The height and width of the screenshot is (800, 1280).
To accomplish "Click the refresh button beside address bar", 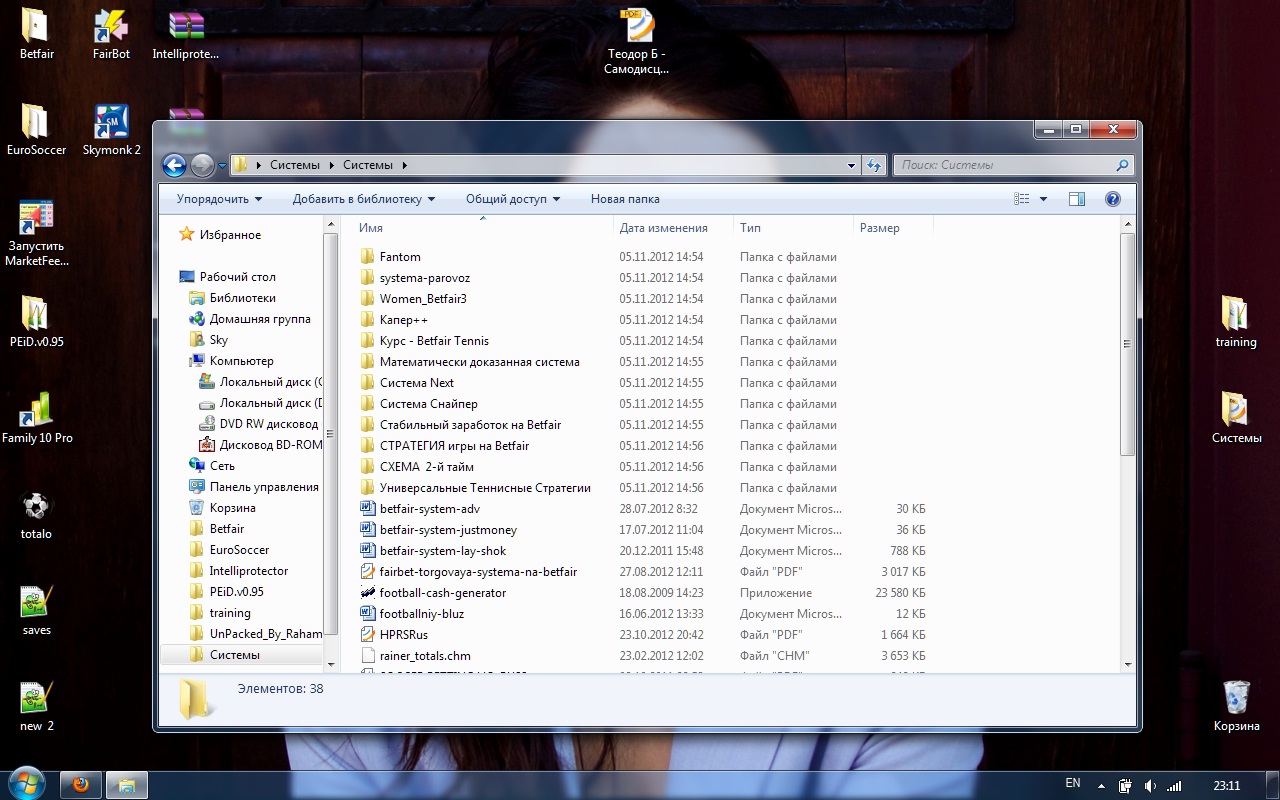I will [874, 165].
